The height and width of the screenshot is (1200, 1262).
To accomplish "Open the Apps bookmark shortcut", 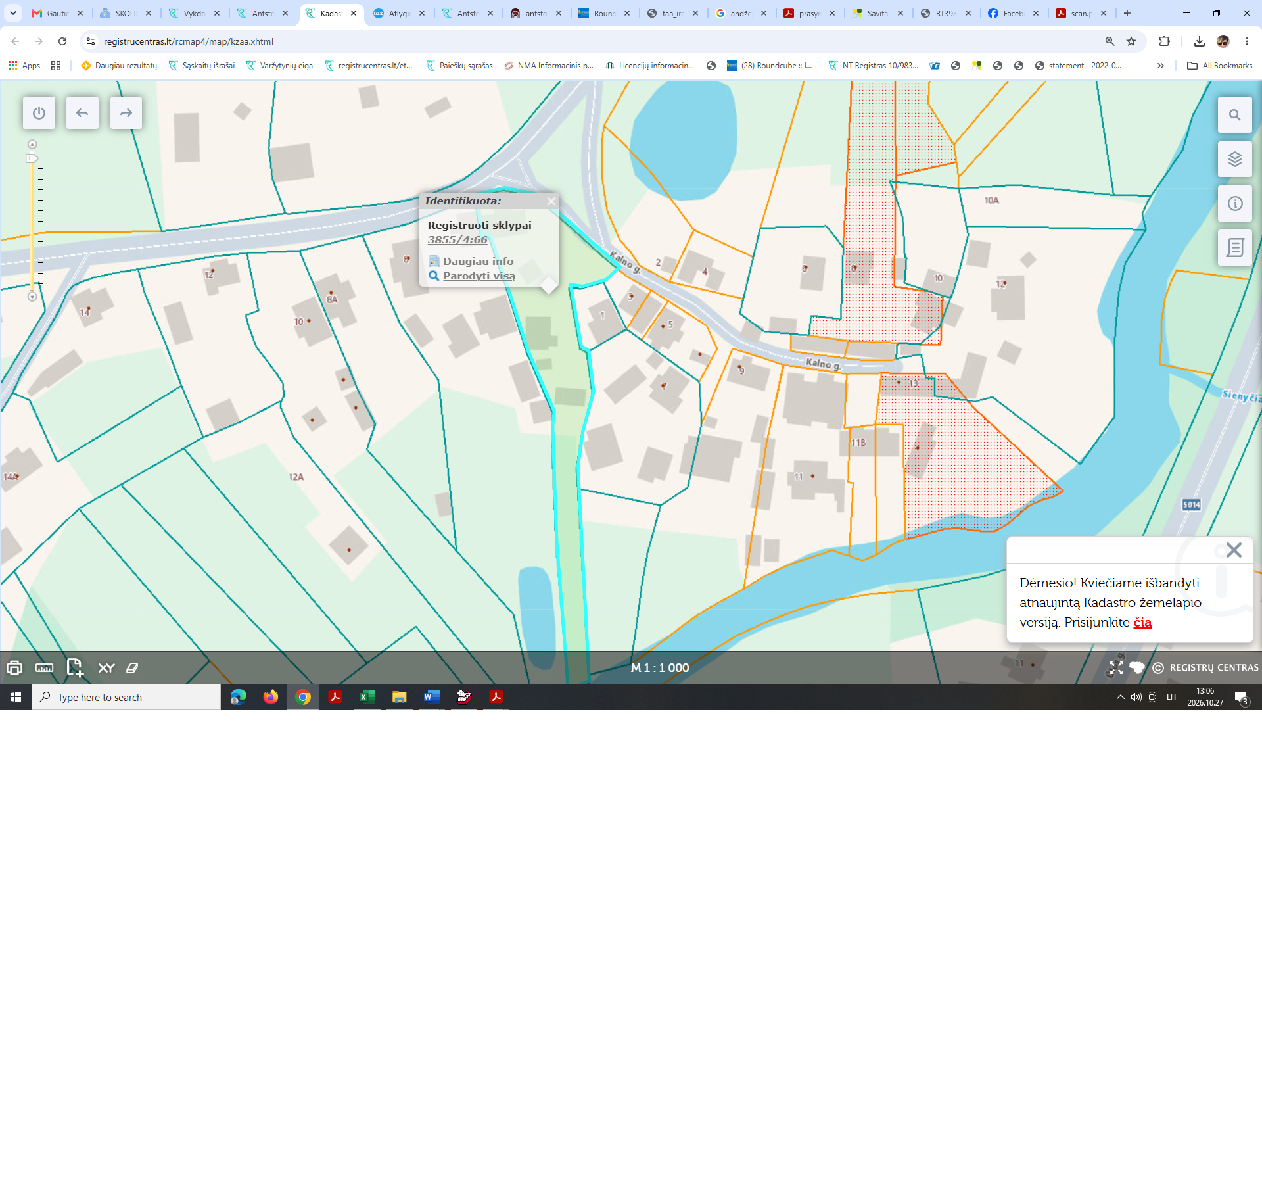I will [x=24, y=66].
